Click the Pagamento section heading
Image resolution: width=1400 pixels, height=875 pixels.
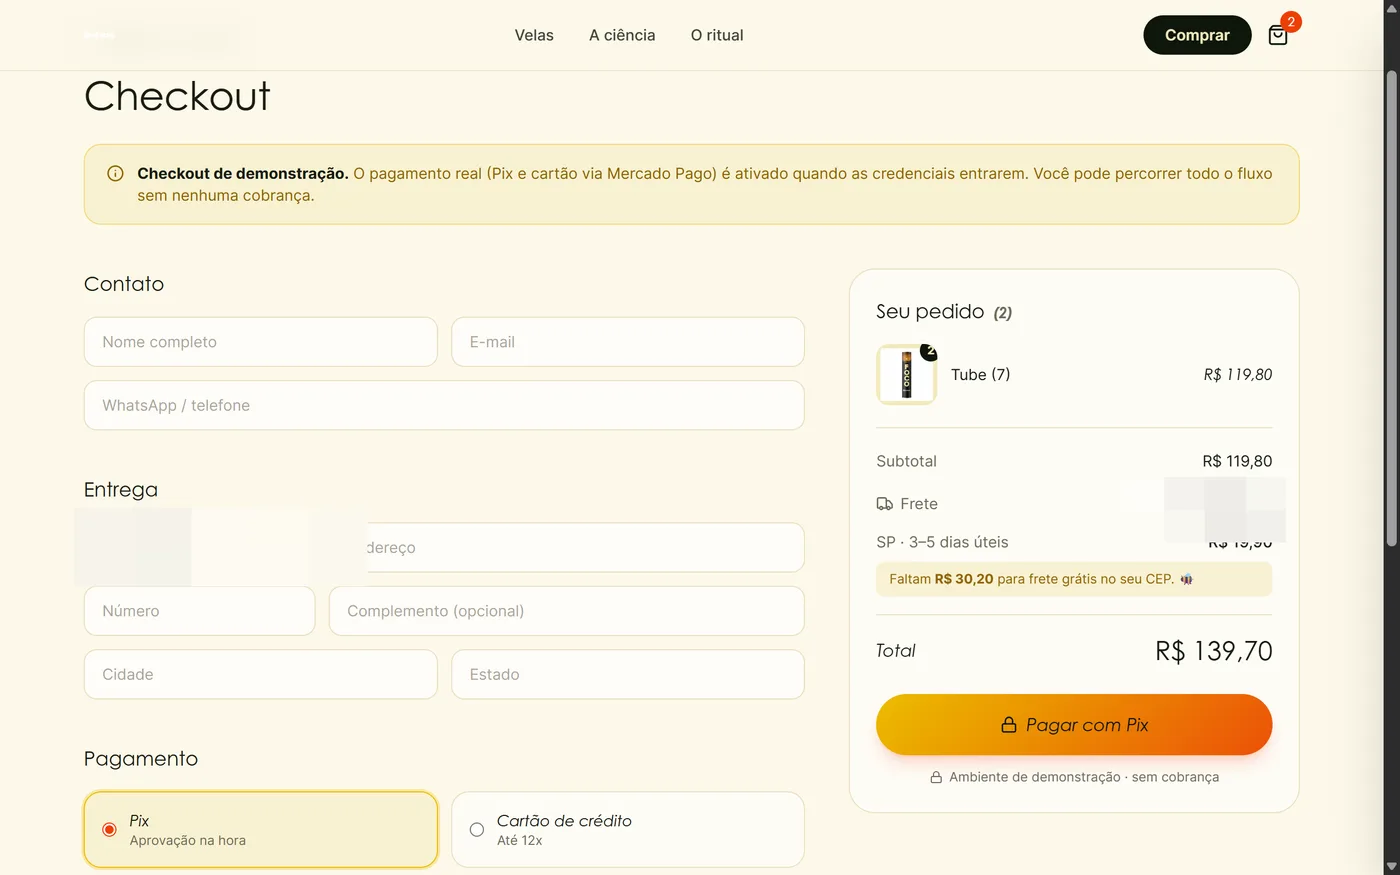tap(141, 759)
